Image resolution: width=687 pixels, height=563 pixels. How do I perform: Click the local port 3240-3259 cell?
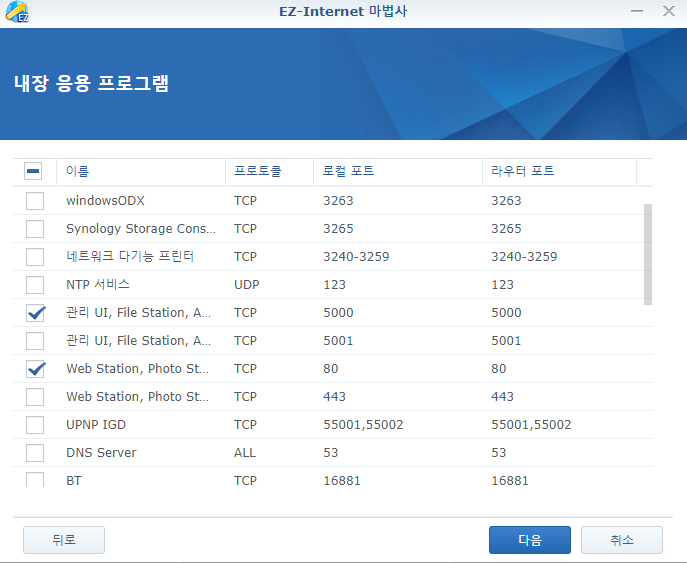point(356,257)
